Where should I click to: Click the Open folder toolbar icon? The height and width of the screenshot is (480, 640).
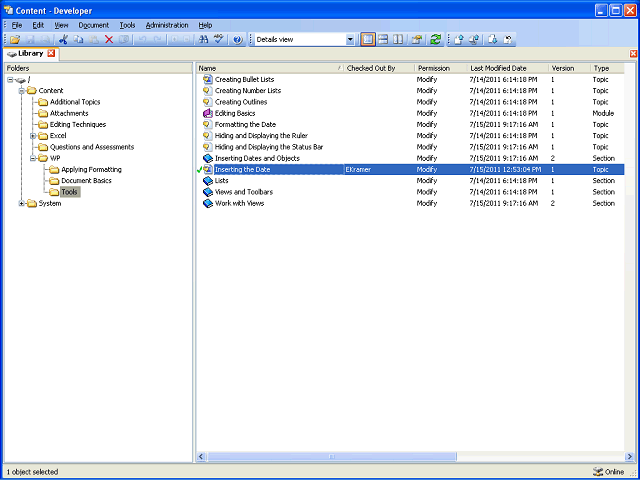(x=15, y=40)
